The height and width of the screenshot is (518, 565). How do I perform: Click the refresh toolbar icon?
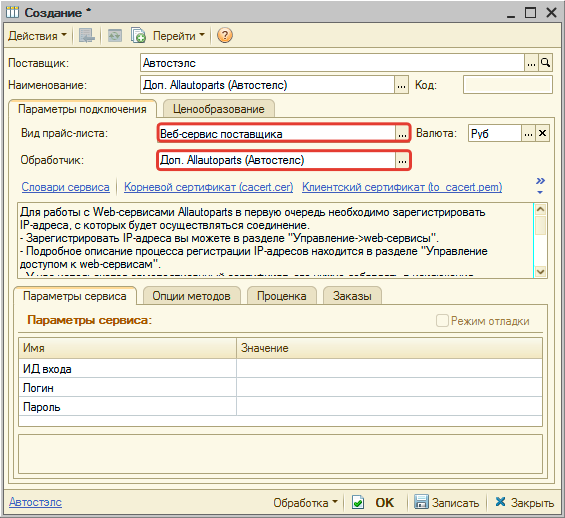(x=115, y=36)
